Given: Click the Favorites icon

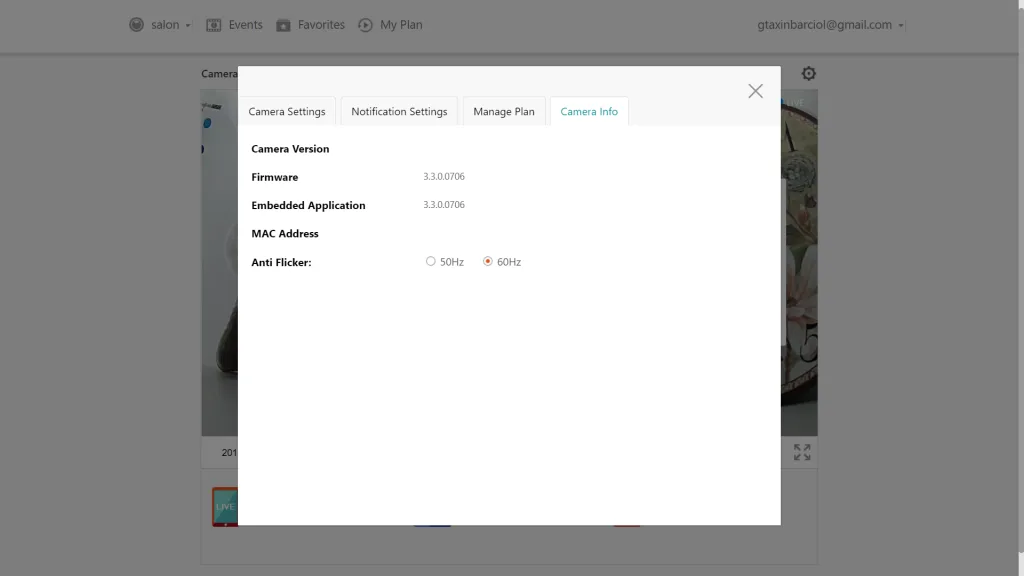Looking at the screenshot, I should (x=283, y=25).
